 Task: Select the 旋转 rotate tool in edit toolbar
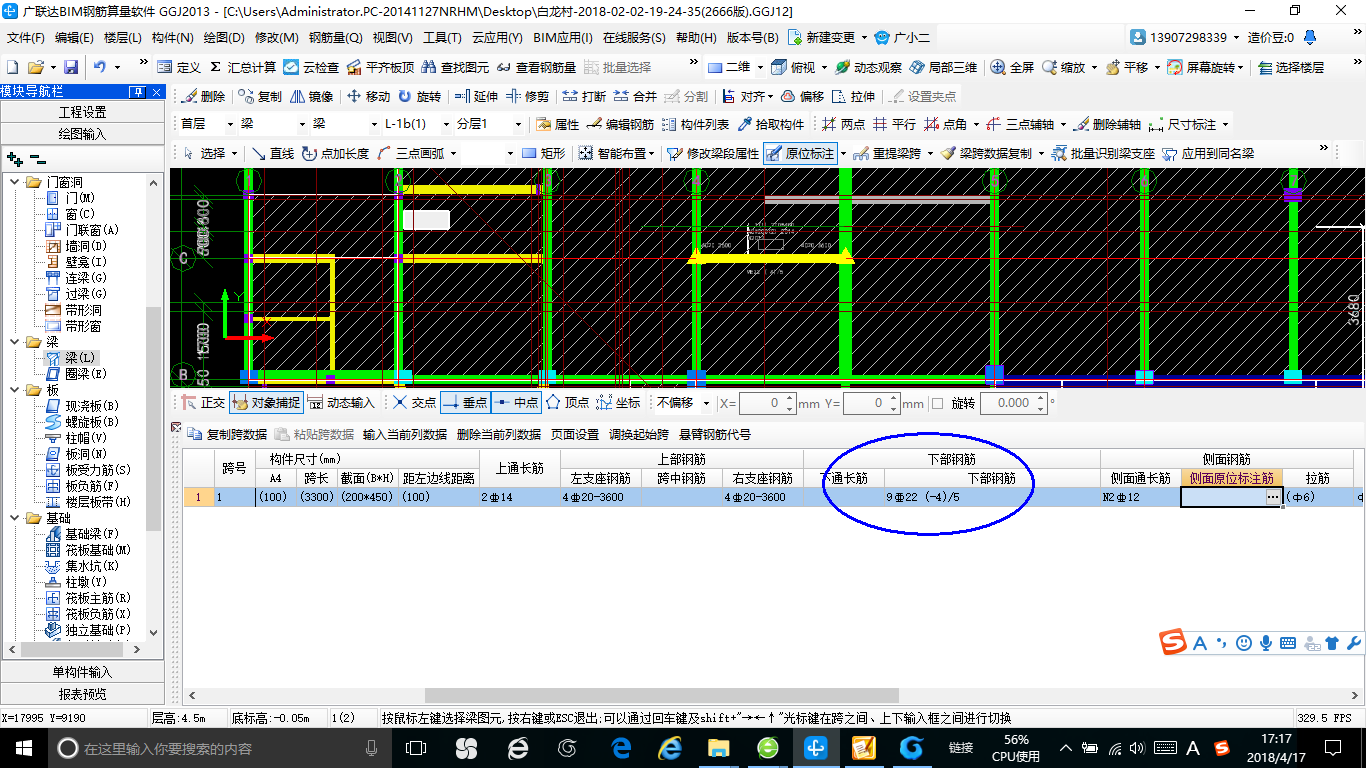point(419,96)
